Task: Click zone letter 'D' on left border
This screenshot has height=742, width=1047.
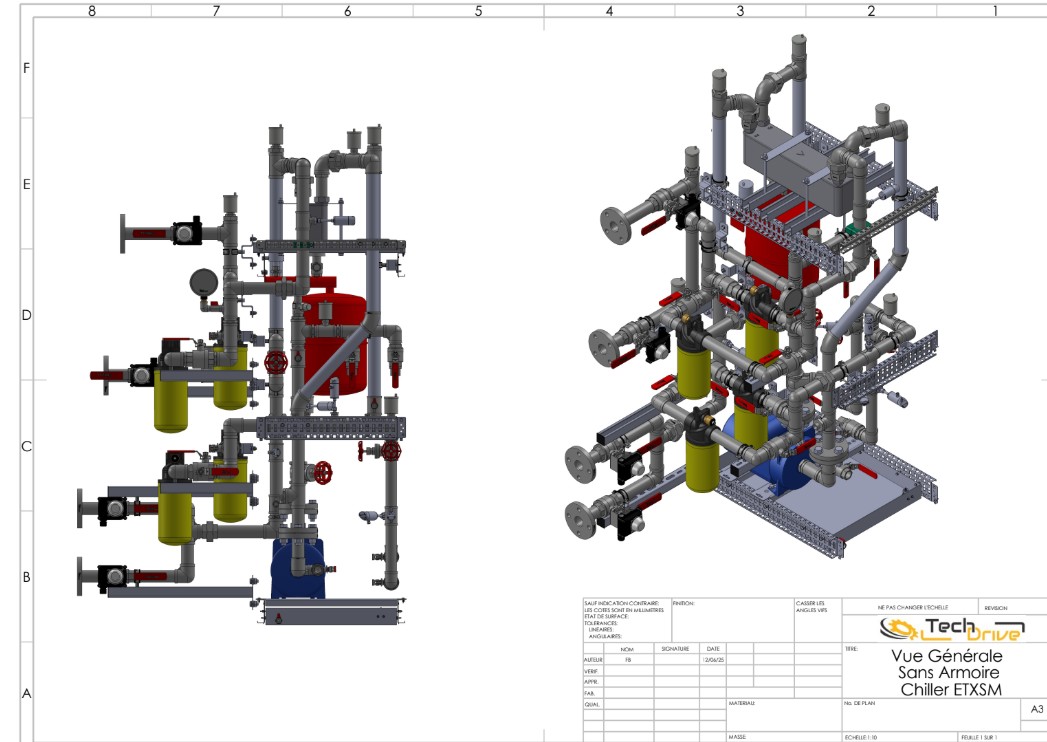Action: click(27, 315)
